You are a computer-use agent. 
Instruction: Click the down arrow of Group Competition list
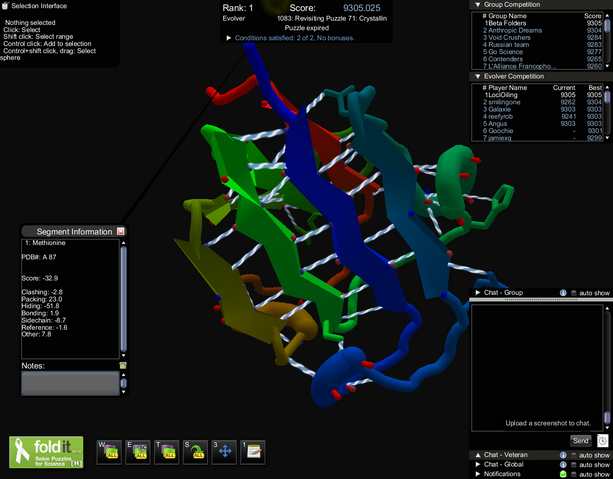pos(607,66)
